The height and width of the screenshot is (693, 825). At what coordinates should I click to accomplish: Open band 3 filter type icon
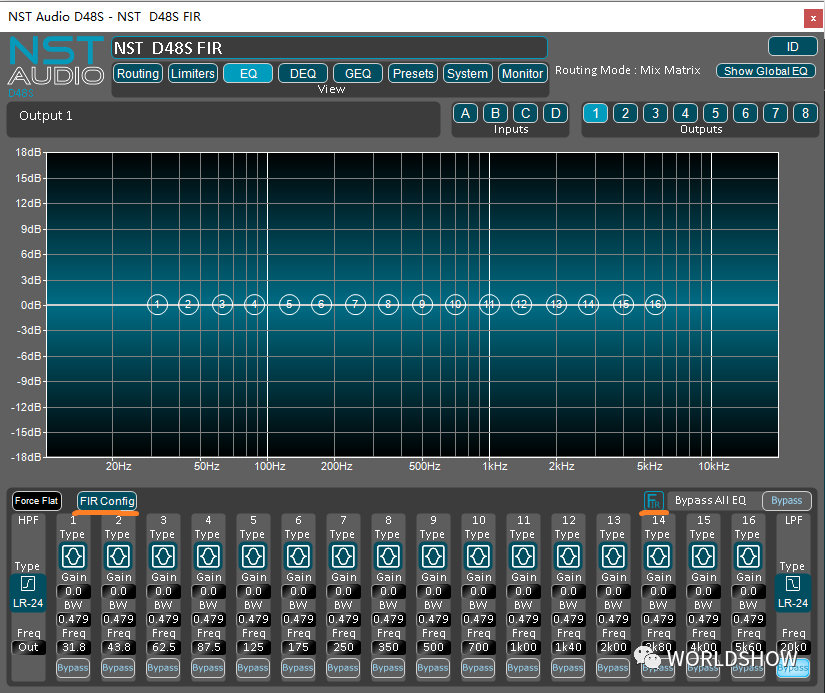coord(163,556)
